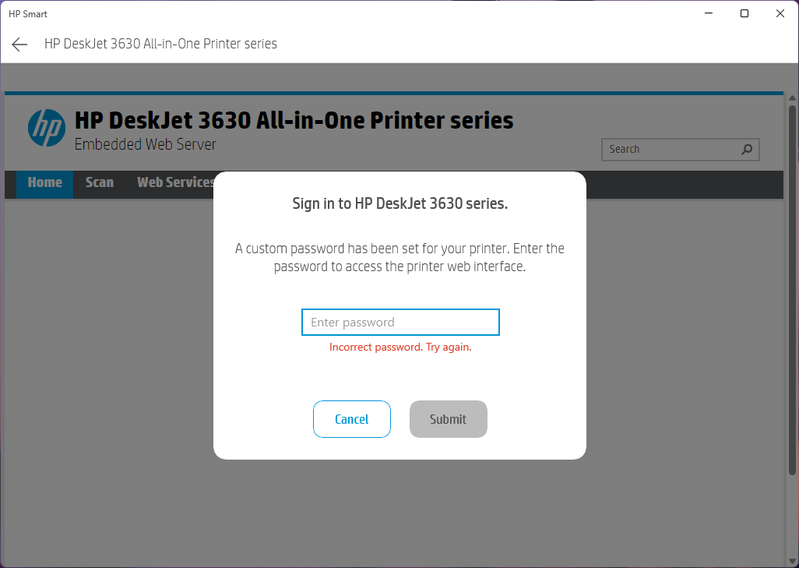The image size is (799, 568).
Task: Open the Home tab
Action: (x=45, y=183)
